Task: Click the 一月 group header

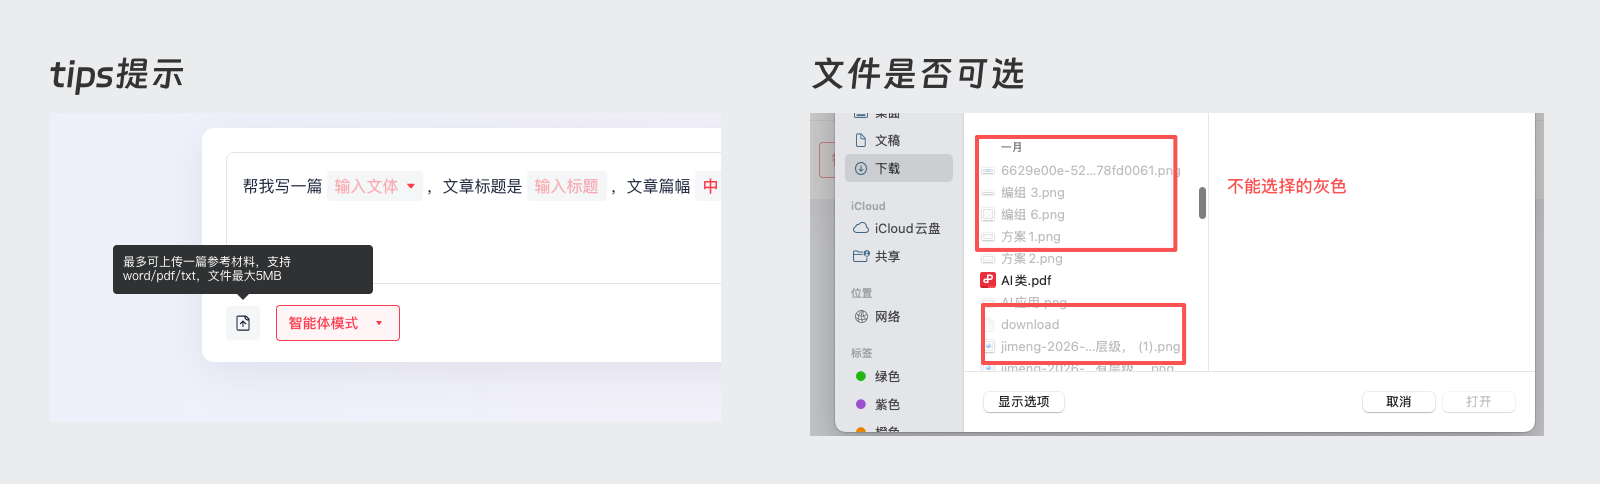Action: click(x=1011, y=147)
